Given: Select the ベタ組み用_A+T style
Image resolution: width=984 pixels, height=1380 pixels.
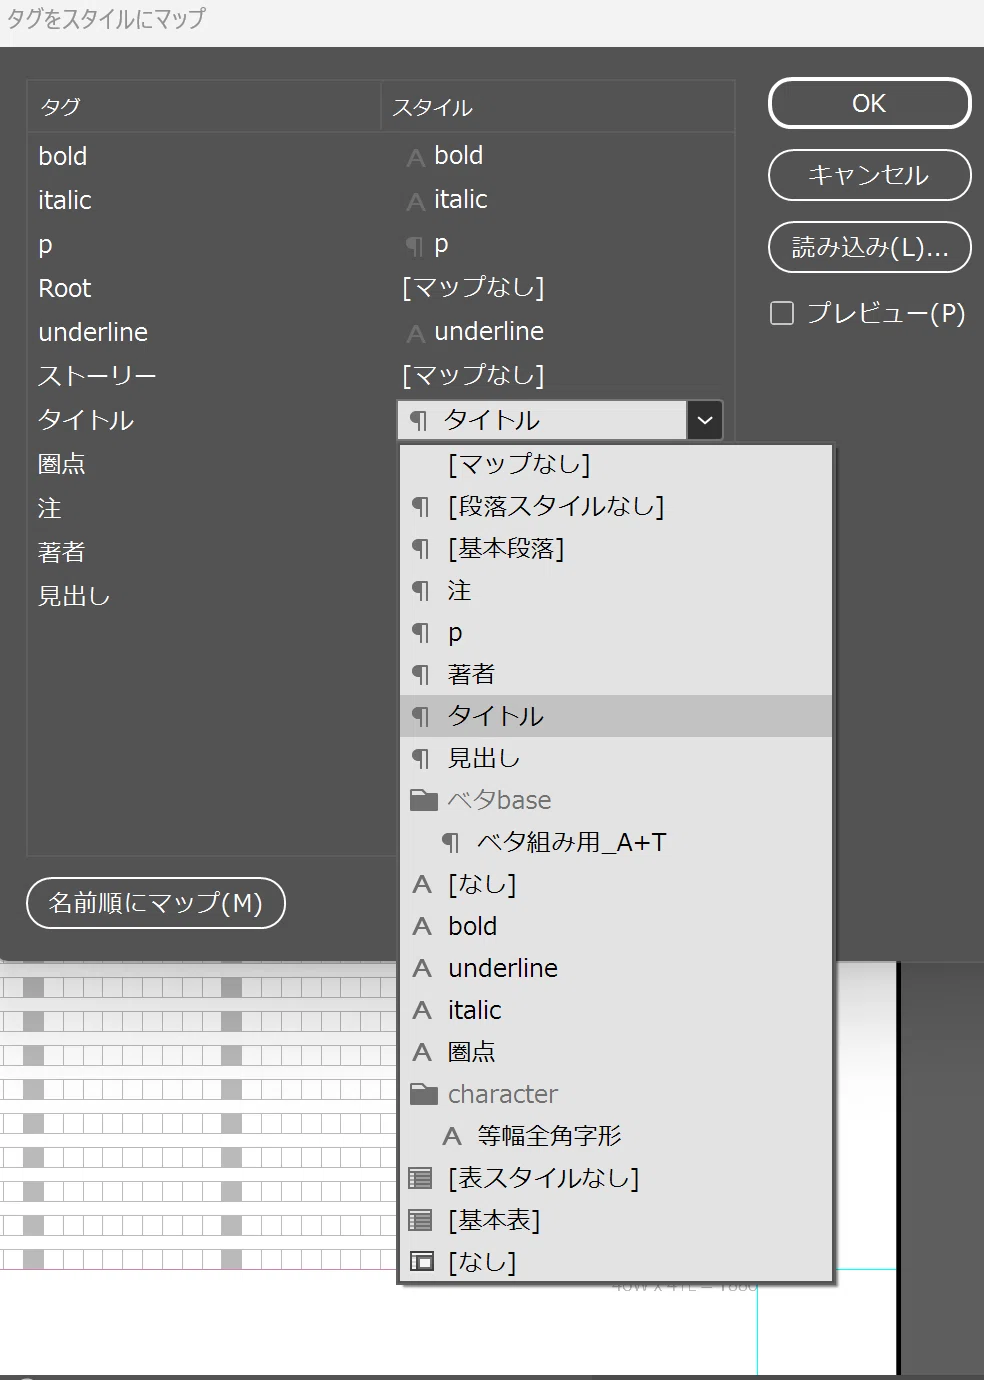Looking at the screenshot, I should (616, 842).
